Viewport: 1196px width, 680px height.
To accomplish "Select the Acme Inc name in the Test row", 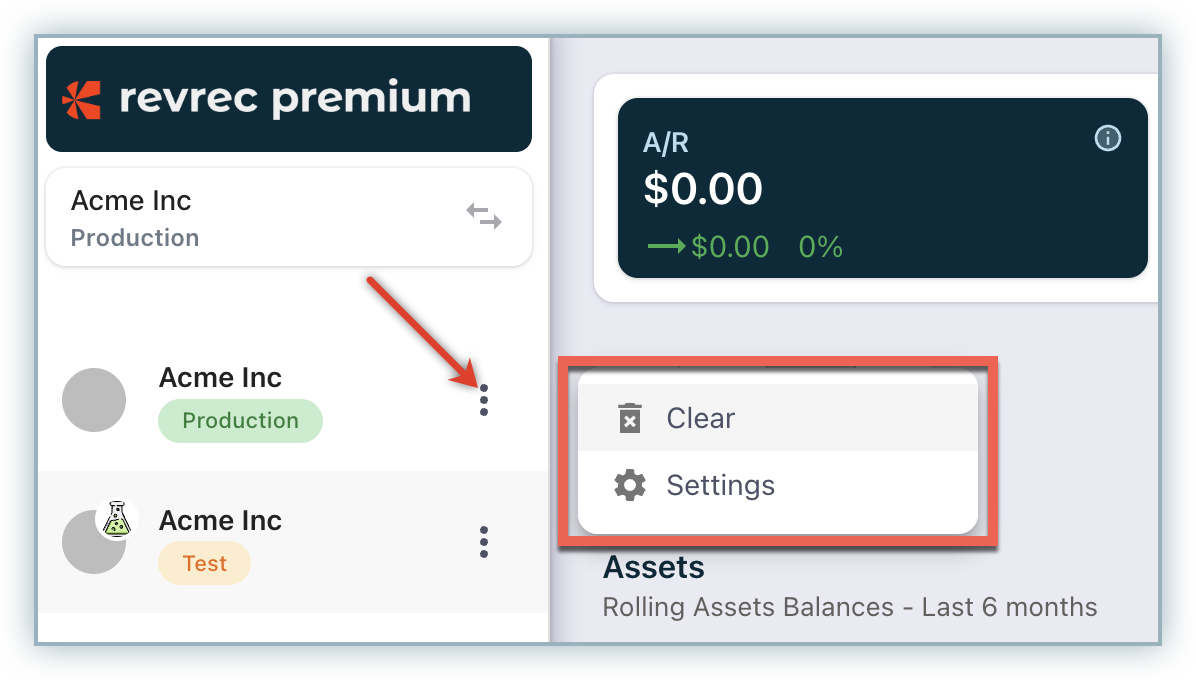I will (220, 521).
